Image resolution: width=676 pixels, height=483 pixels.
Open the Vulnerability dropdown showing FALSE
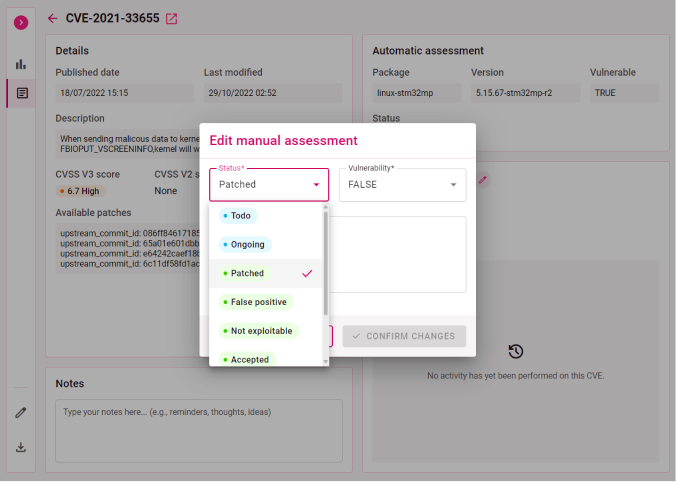pyautogui.click(x=403, y=185)
